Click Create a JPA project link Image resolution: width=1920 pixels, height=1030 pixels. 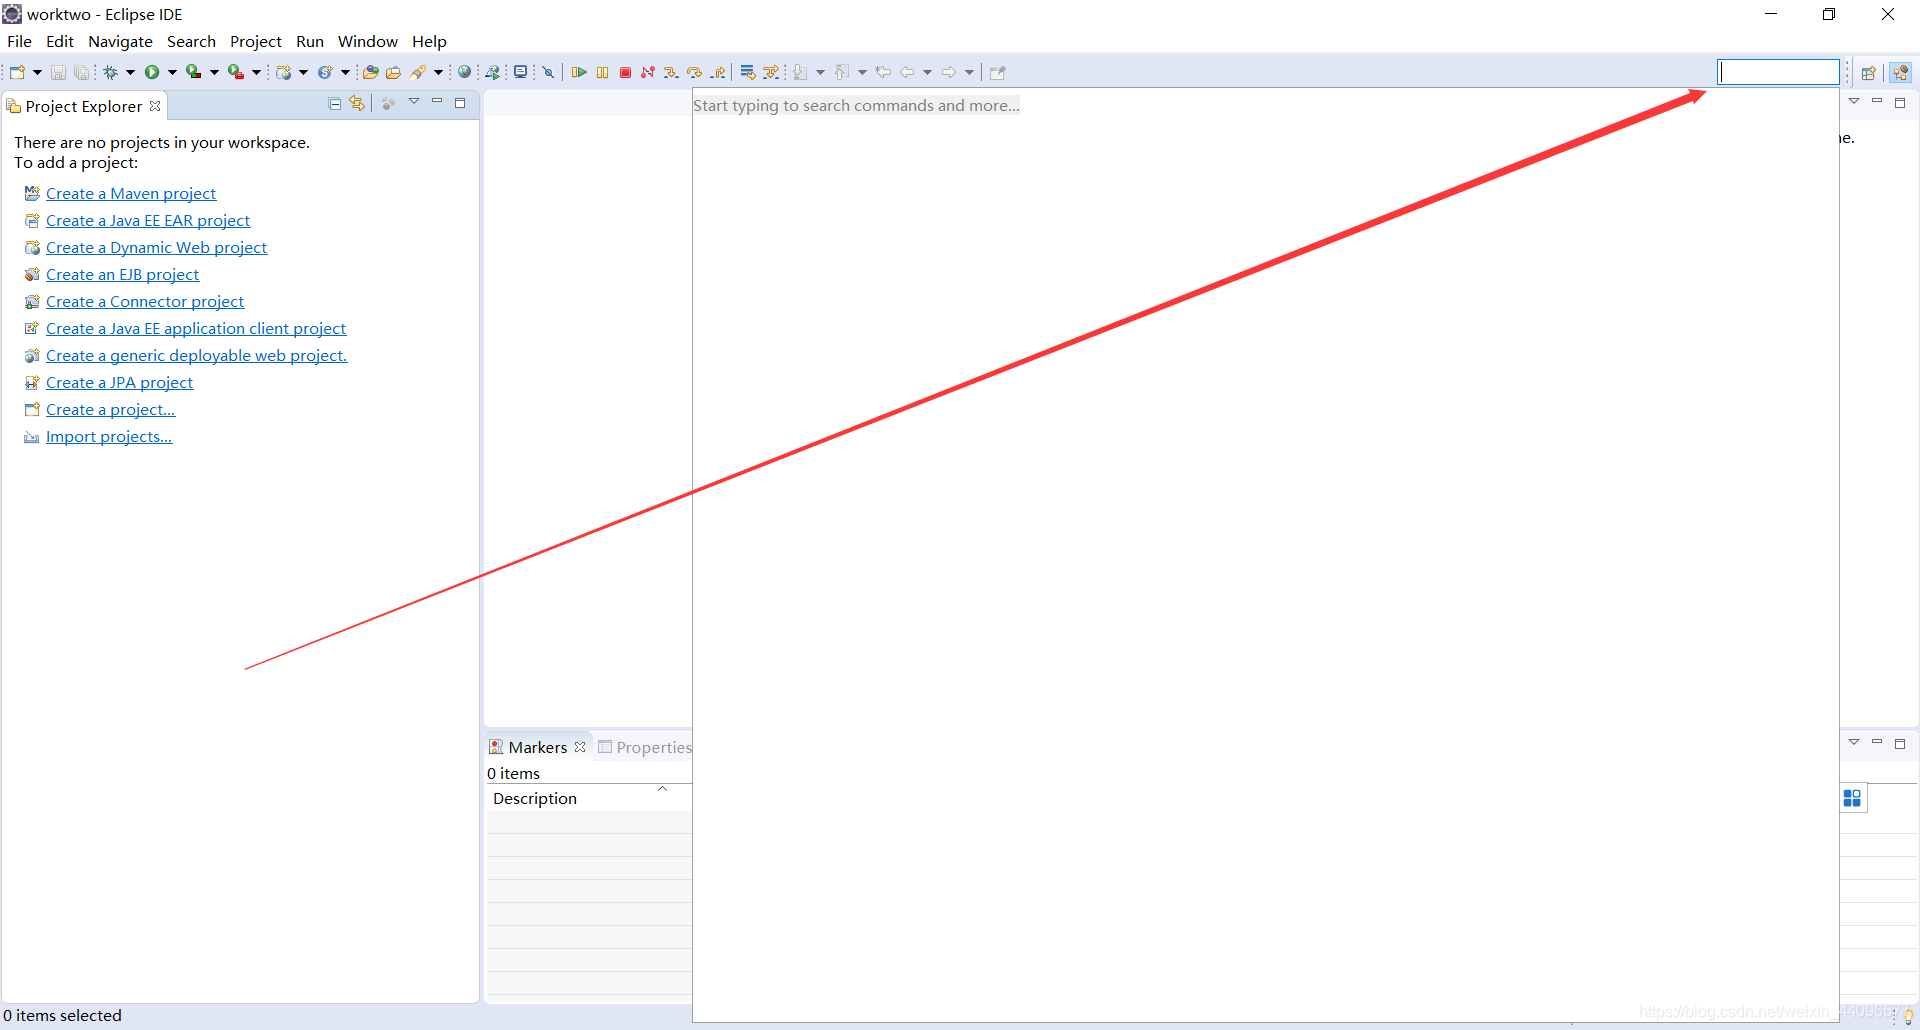pos(119,382)
